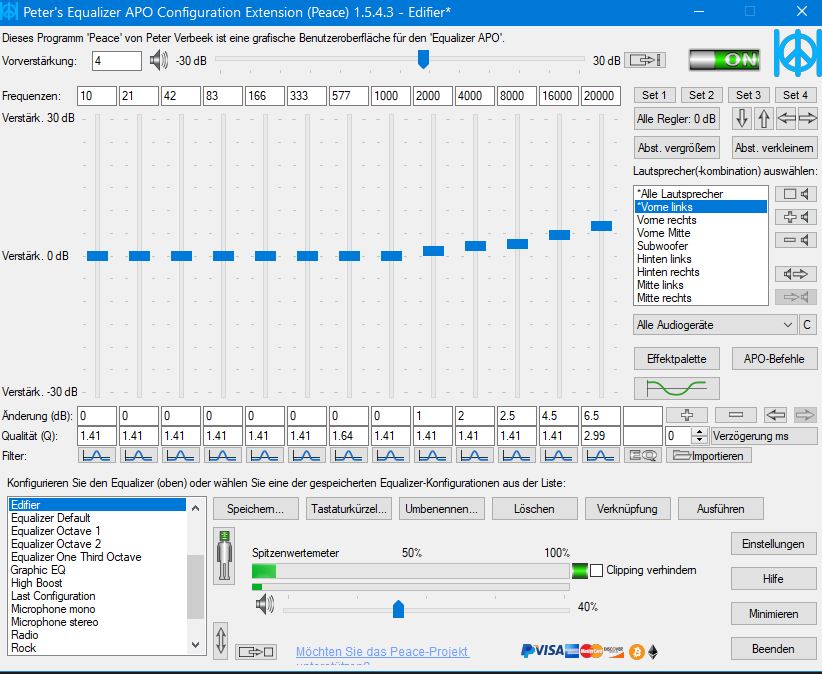This screenshot has width=822, height=674.
Task: Add a speaker with plus speaker icon
Action: pyautogui.click(x=796, y=216)
